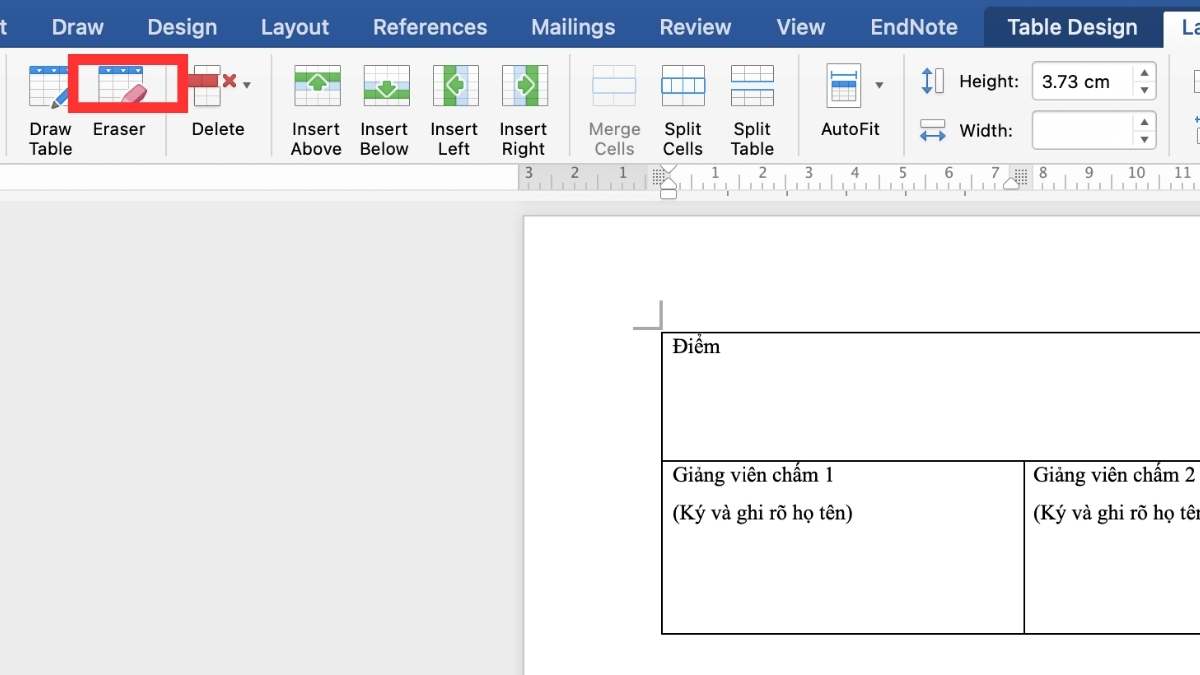The image size is (1200, 675).
Task: Switch to the Table Design tab
Action: [x=1072, y=27]
